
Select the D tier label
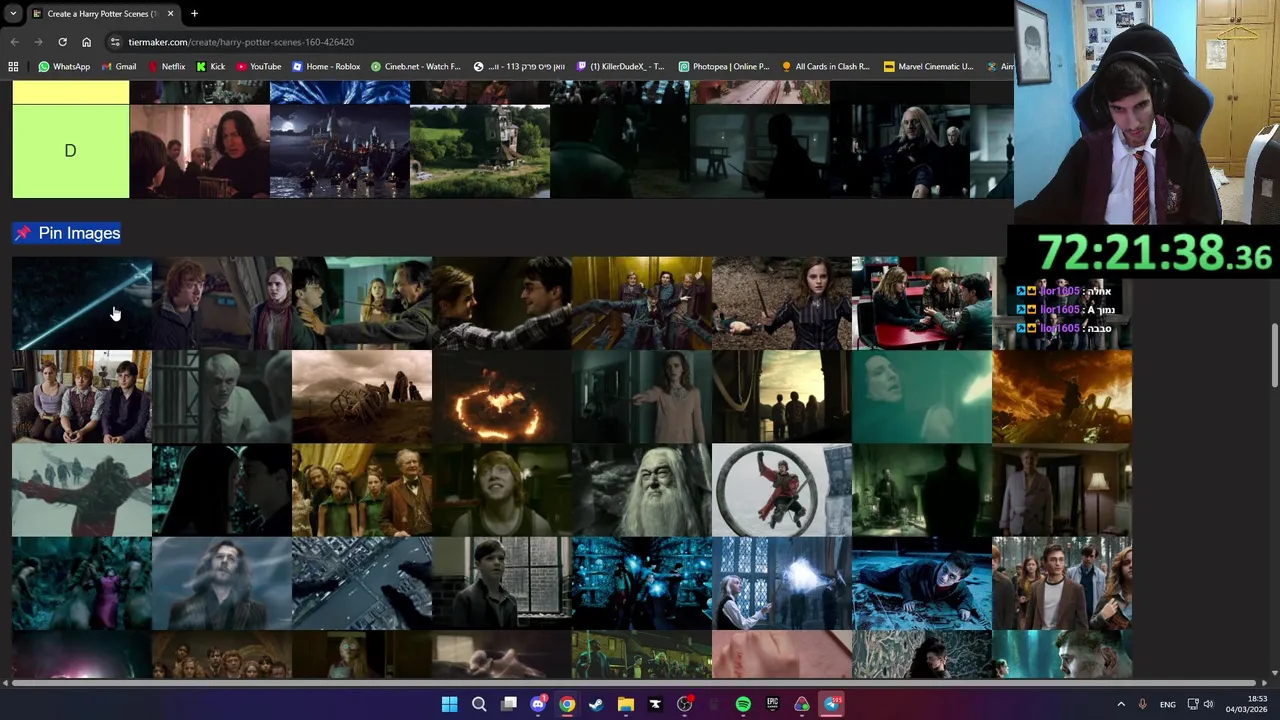point(70,151)
